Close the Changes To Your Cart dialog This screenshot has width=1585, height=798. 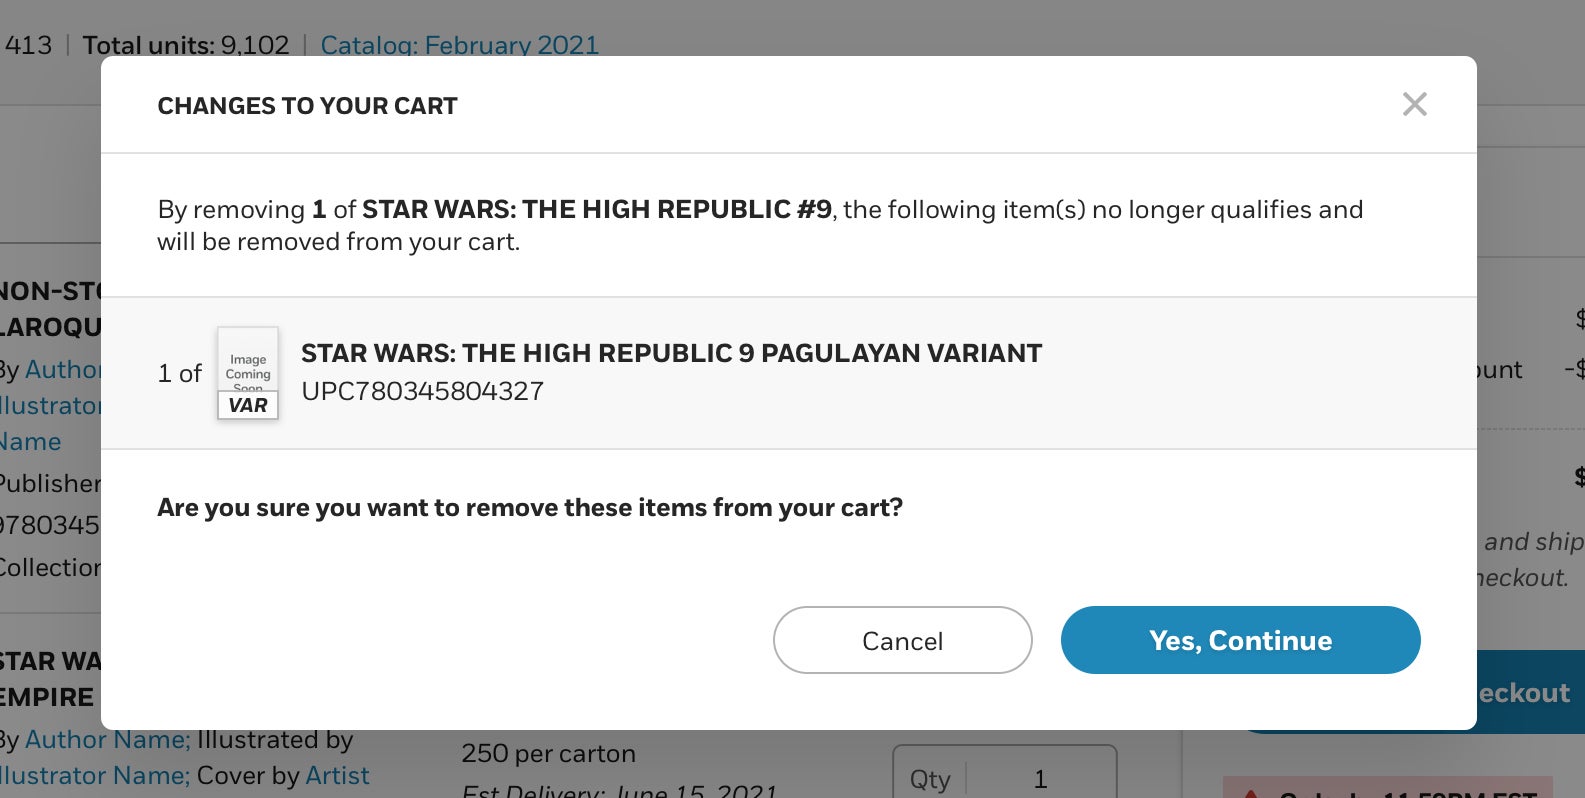click(x=1414, y=104)
